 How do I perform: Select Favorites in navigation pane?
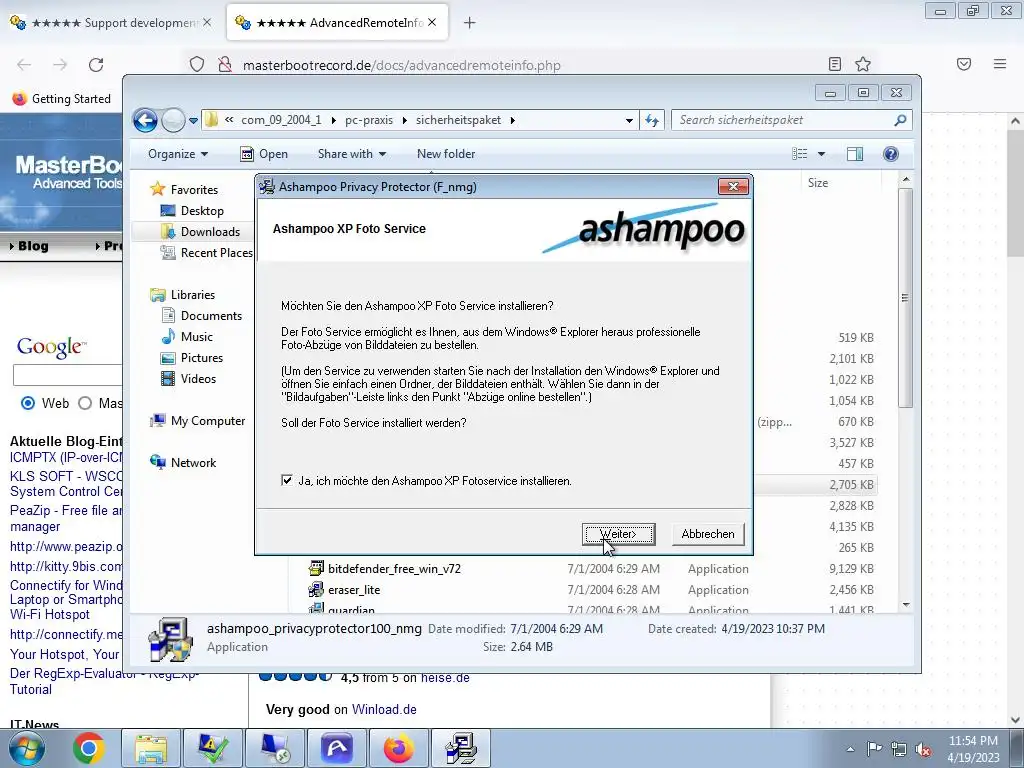[194, 189]
